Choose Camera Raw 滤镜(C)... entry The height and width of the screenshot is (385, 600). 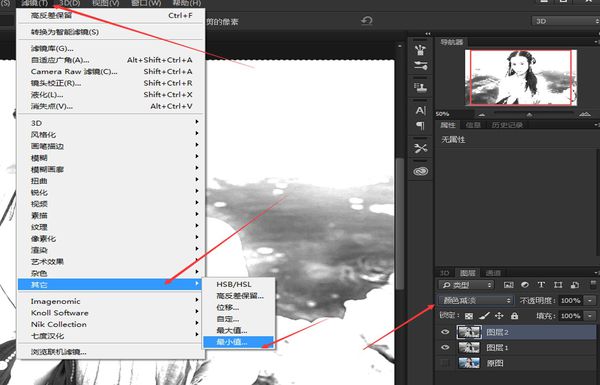(x=111, y=72)
